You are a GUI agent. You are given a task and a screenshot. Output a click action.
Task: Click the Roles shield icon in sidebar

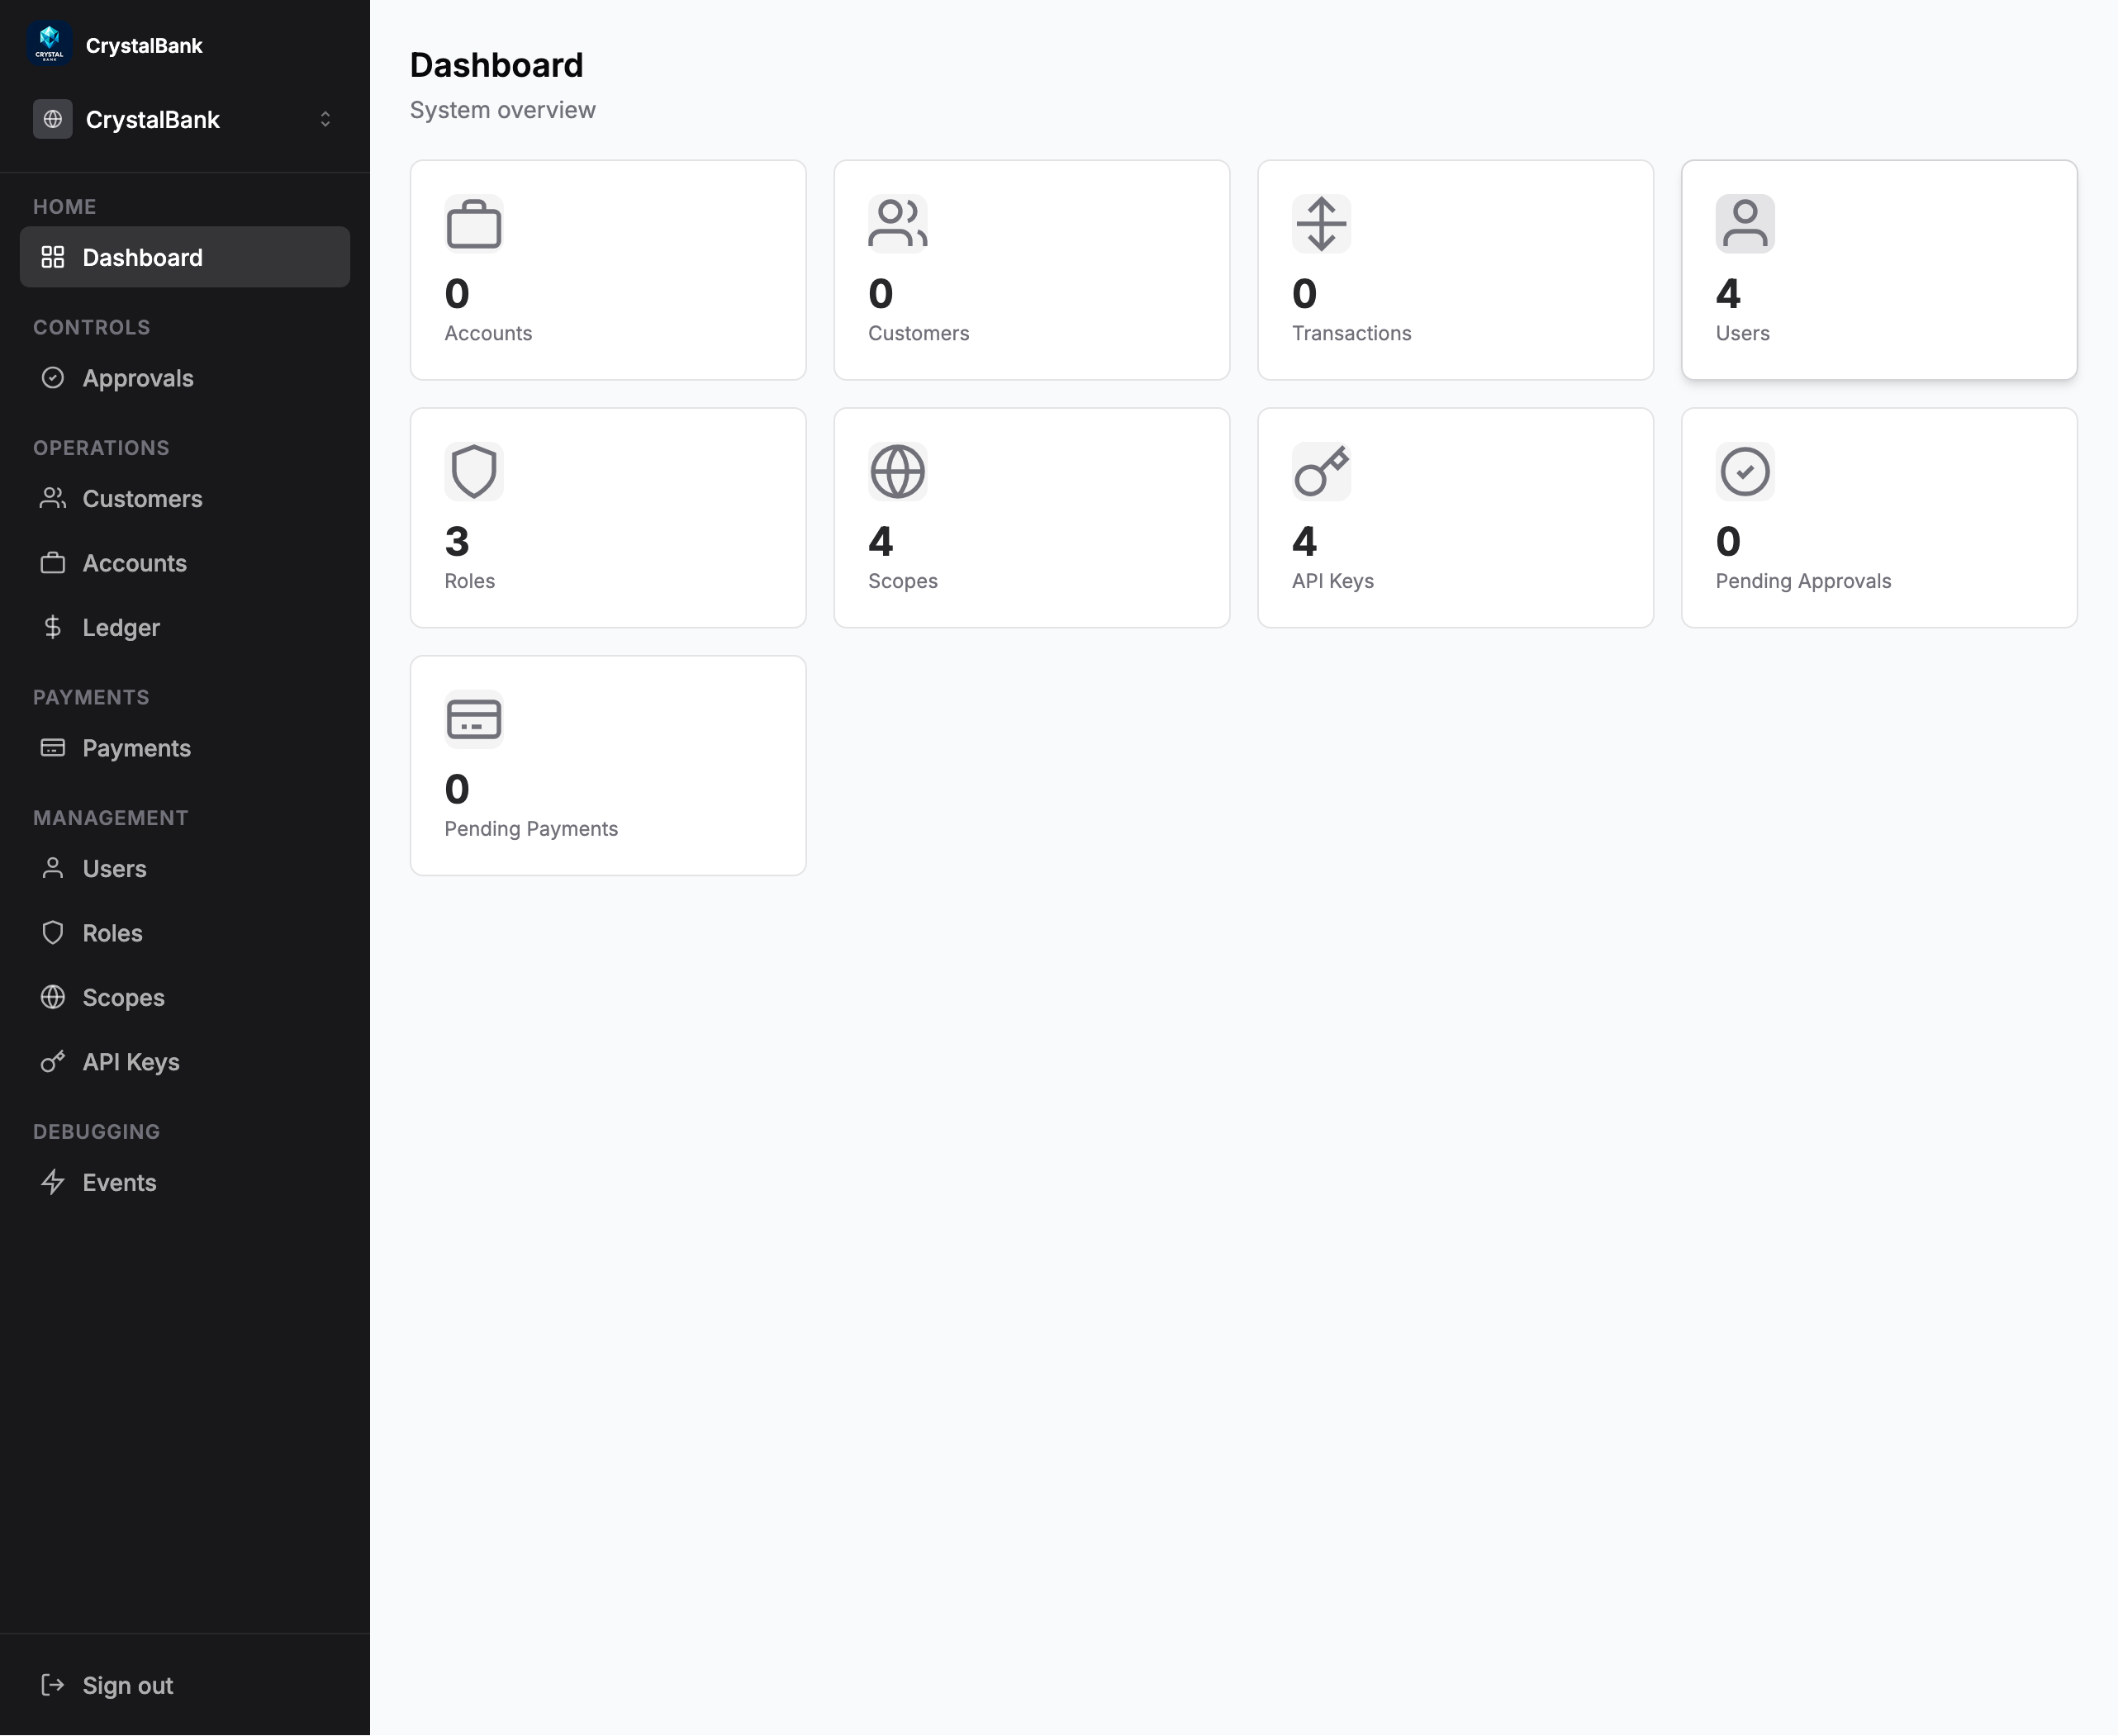(54, 932)
